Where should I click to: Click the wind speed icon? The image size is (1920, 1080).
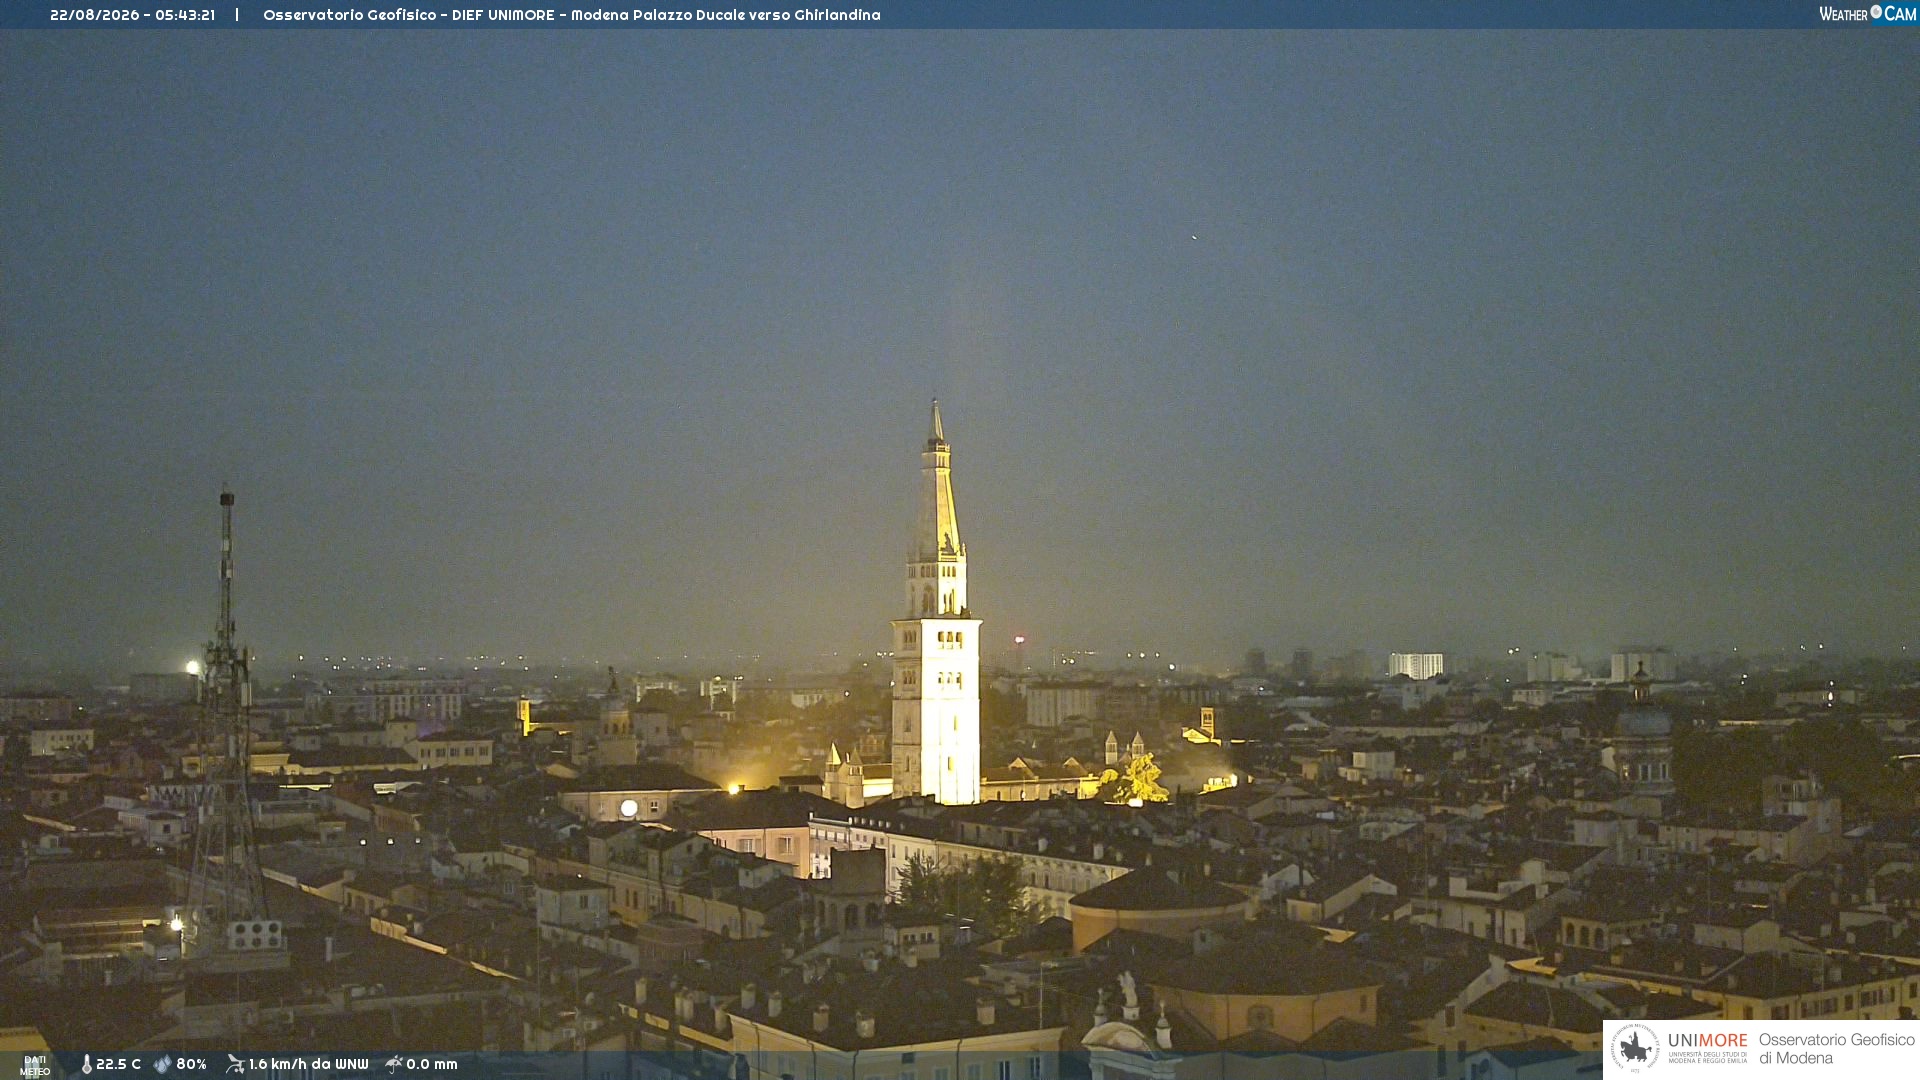tap(235, 1064)
